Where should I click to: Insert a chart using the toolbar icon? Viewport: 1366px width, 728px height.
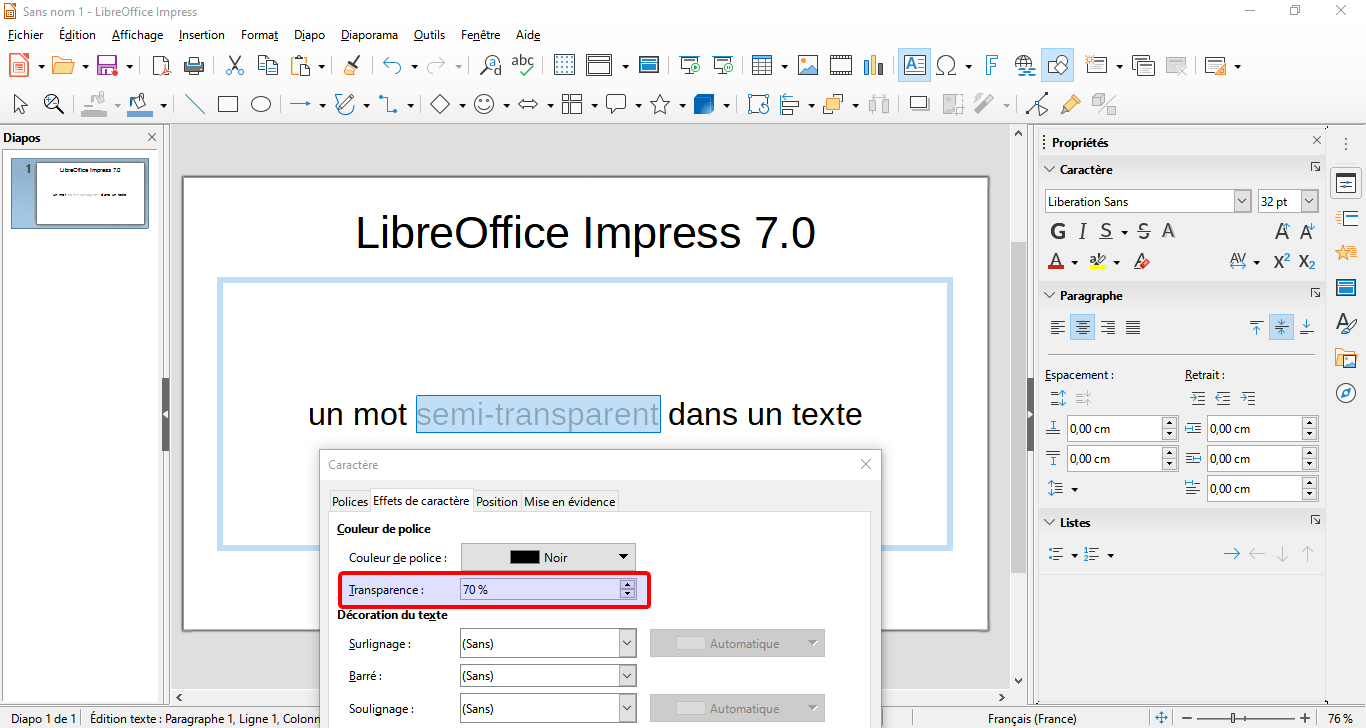(x=873, y=66)
